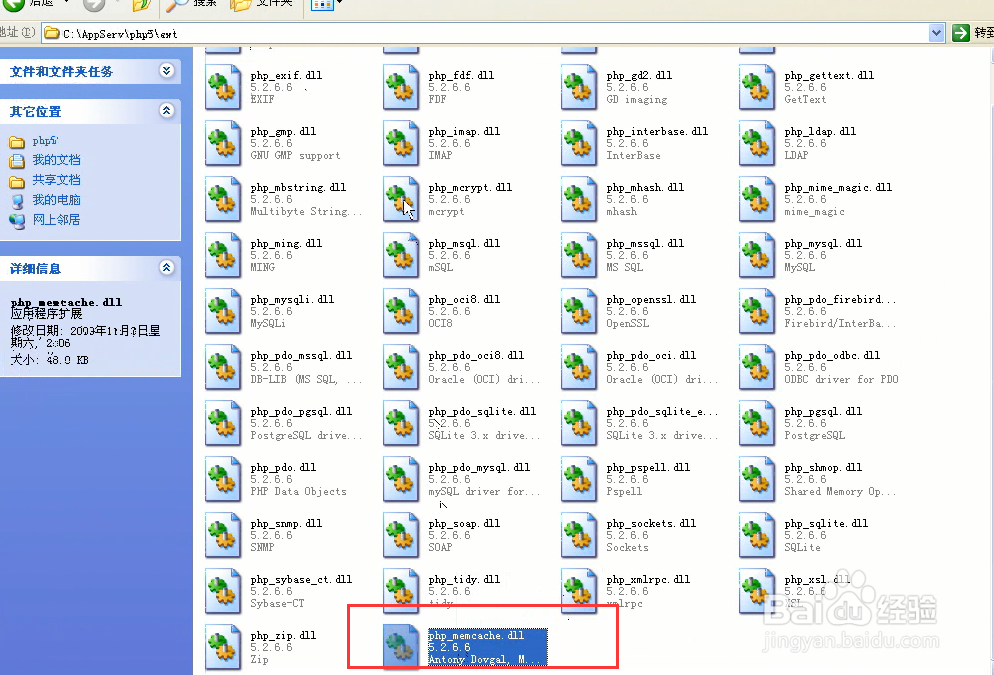Collapse the 文件和文件夹任务 panel
Image resolution: width=994 pixels, height=675 pixels.
[x=166, y=71]
